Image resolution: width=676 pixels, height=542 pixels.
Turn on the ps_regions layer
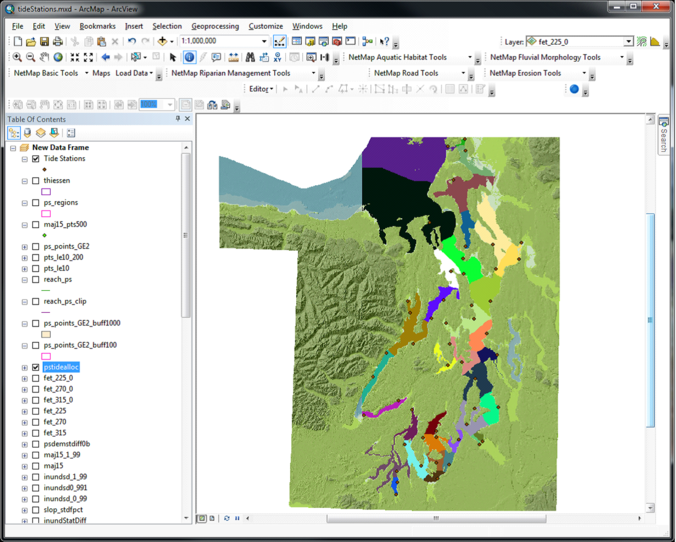pyautogui.click(x=36, y=203)
